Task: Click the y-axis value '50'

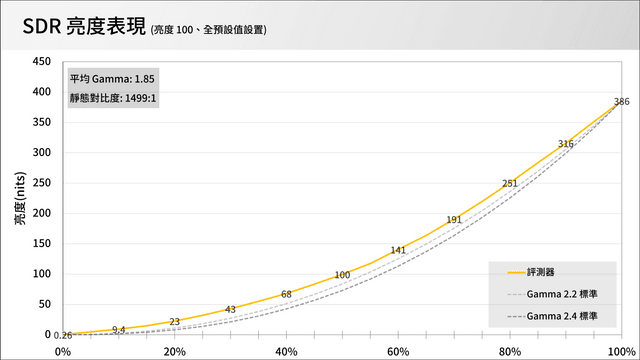Action: coord(45,304)
